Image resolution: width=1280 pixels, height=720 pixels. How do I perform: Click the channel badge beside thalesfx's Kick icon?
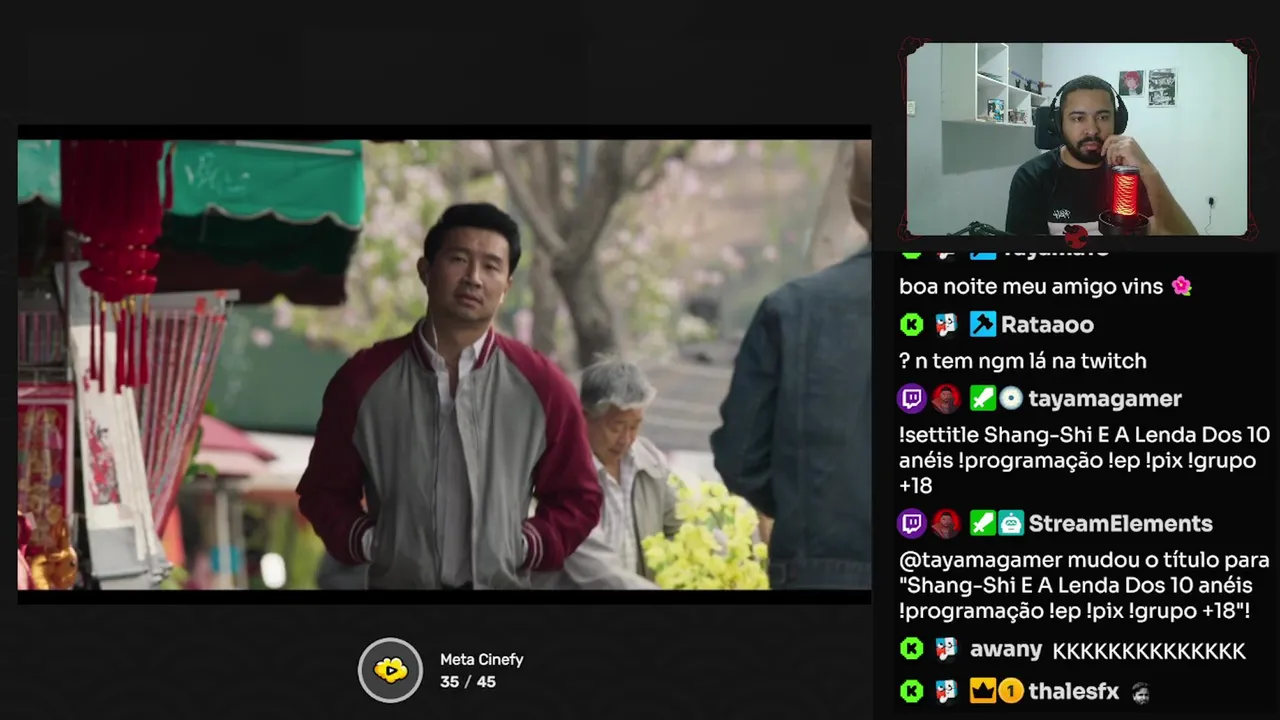946,691
